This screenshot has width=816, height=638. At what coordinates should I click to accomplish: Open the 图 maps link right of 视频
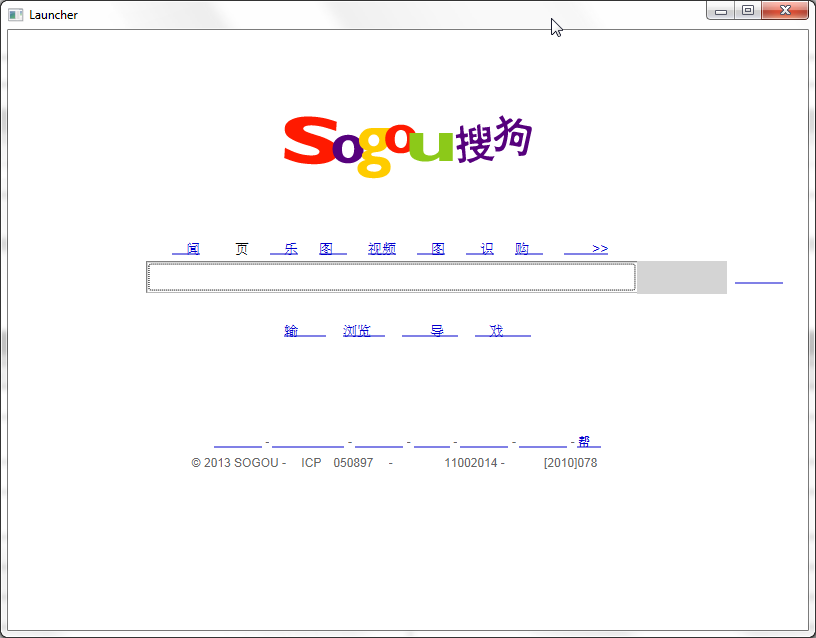coord(431,249)
